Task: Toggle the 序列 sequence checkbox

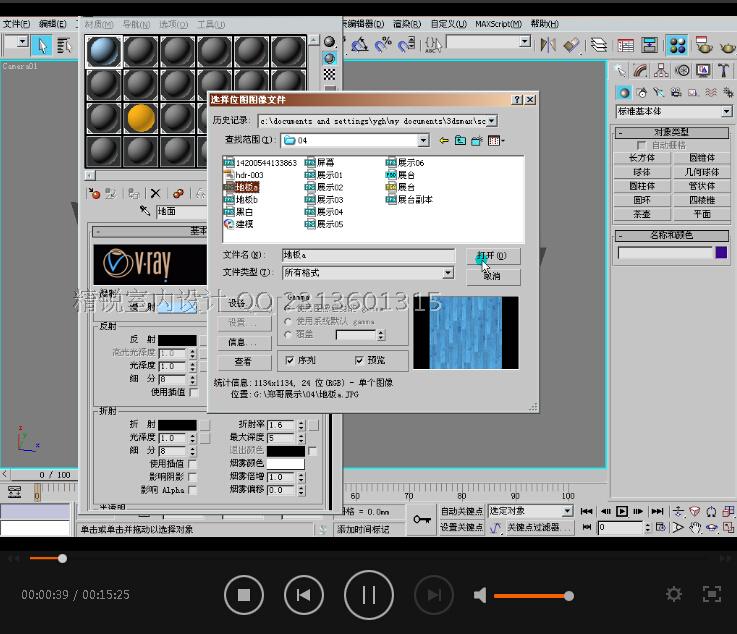Action: (x=290, y=360)
